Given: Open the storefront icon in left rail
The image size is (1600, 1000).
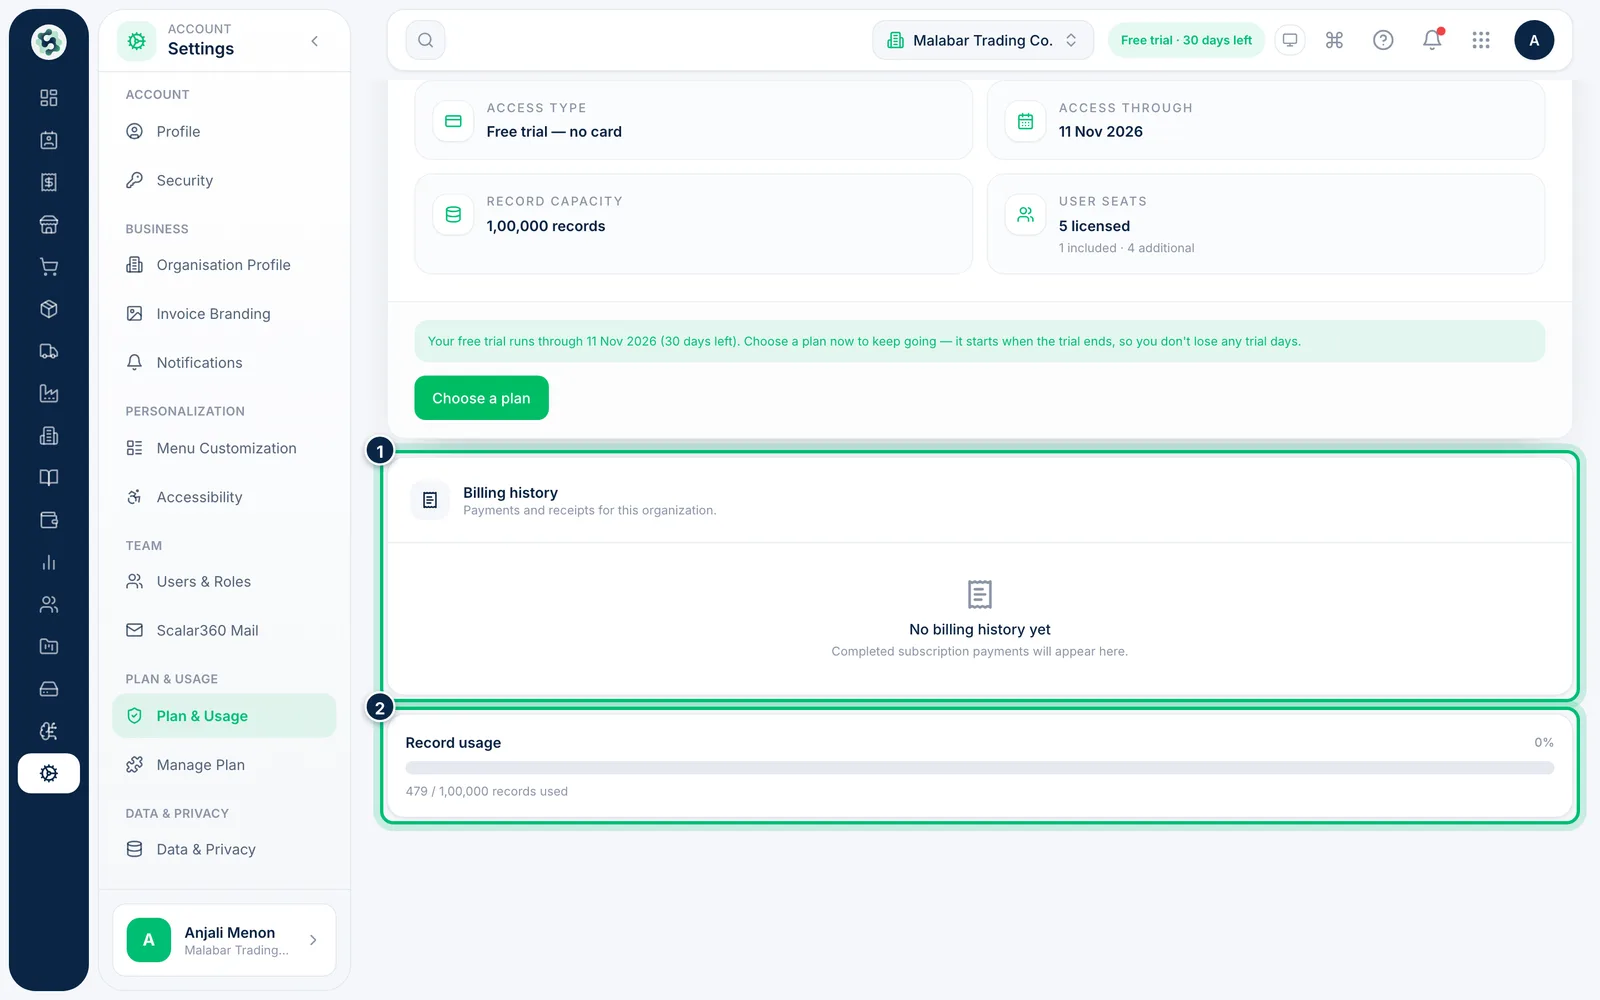Looking at the screenshot, I should click(x=48, y=224).
